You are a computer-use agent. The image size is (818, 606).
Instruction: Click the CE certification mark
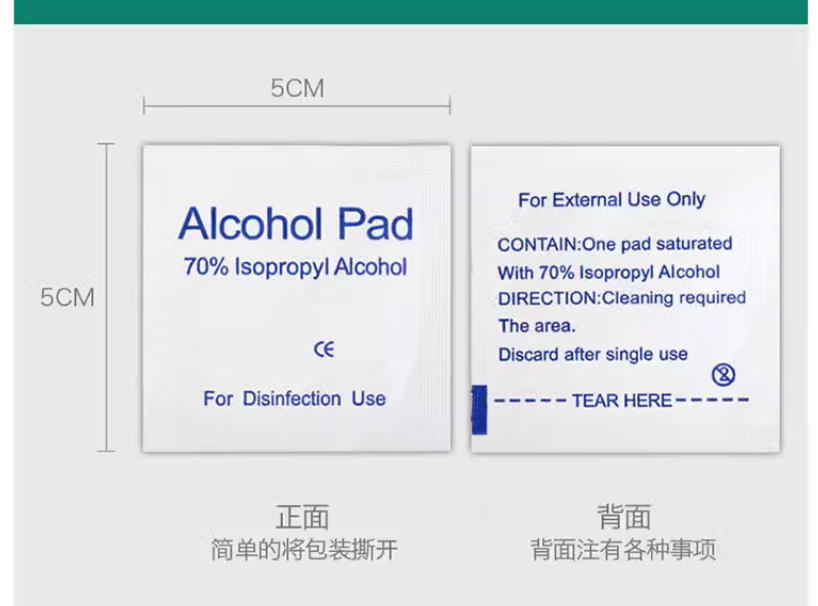tap(324, 349)
